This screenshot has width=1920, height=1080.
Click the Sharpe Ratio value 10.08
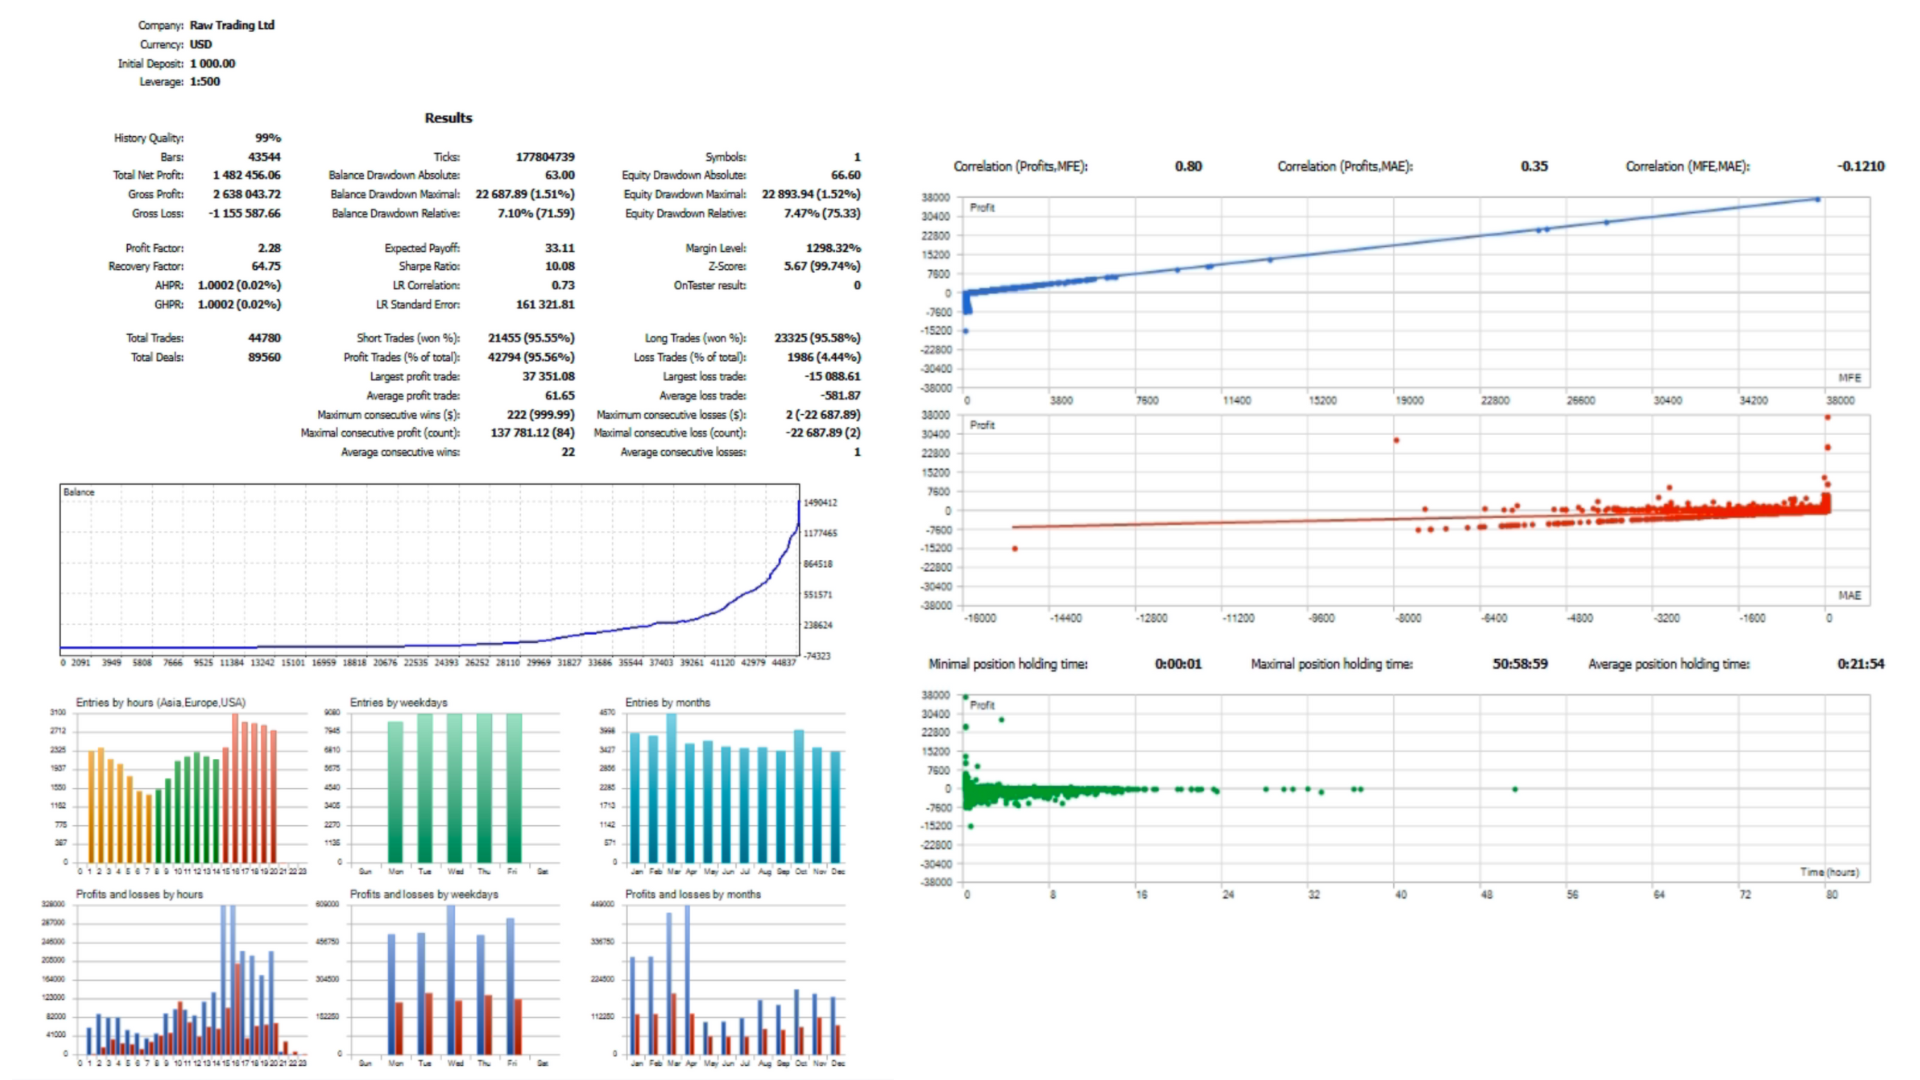559,266
